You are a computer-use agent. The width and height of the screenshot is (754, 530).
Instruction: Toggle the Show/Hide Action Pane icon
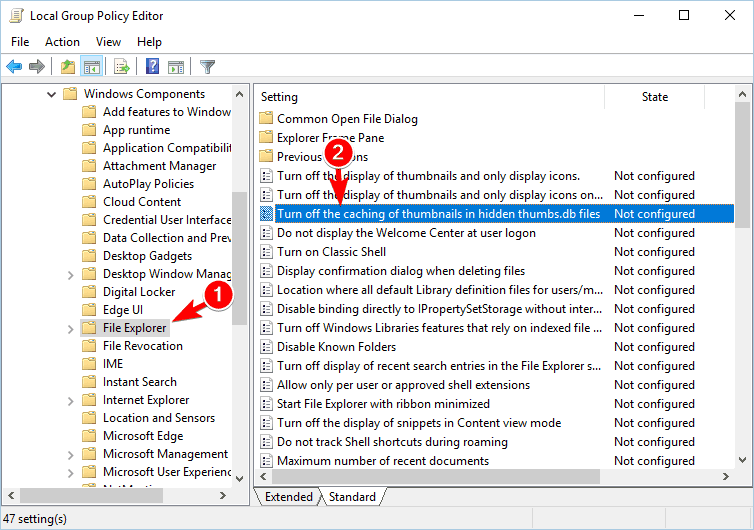pos(176,67)
